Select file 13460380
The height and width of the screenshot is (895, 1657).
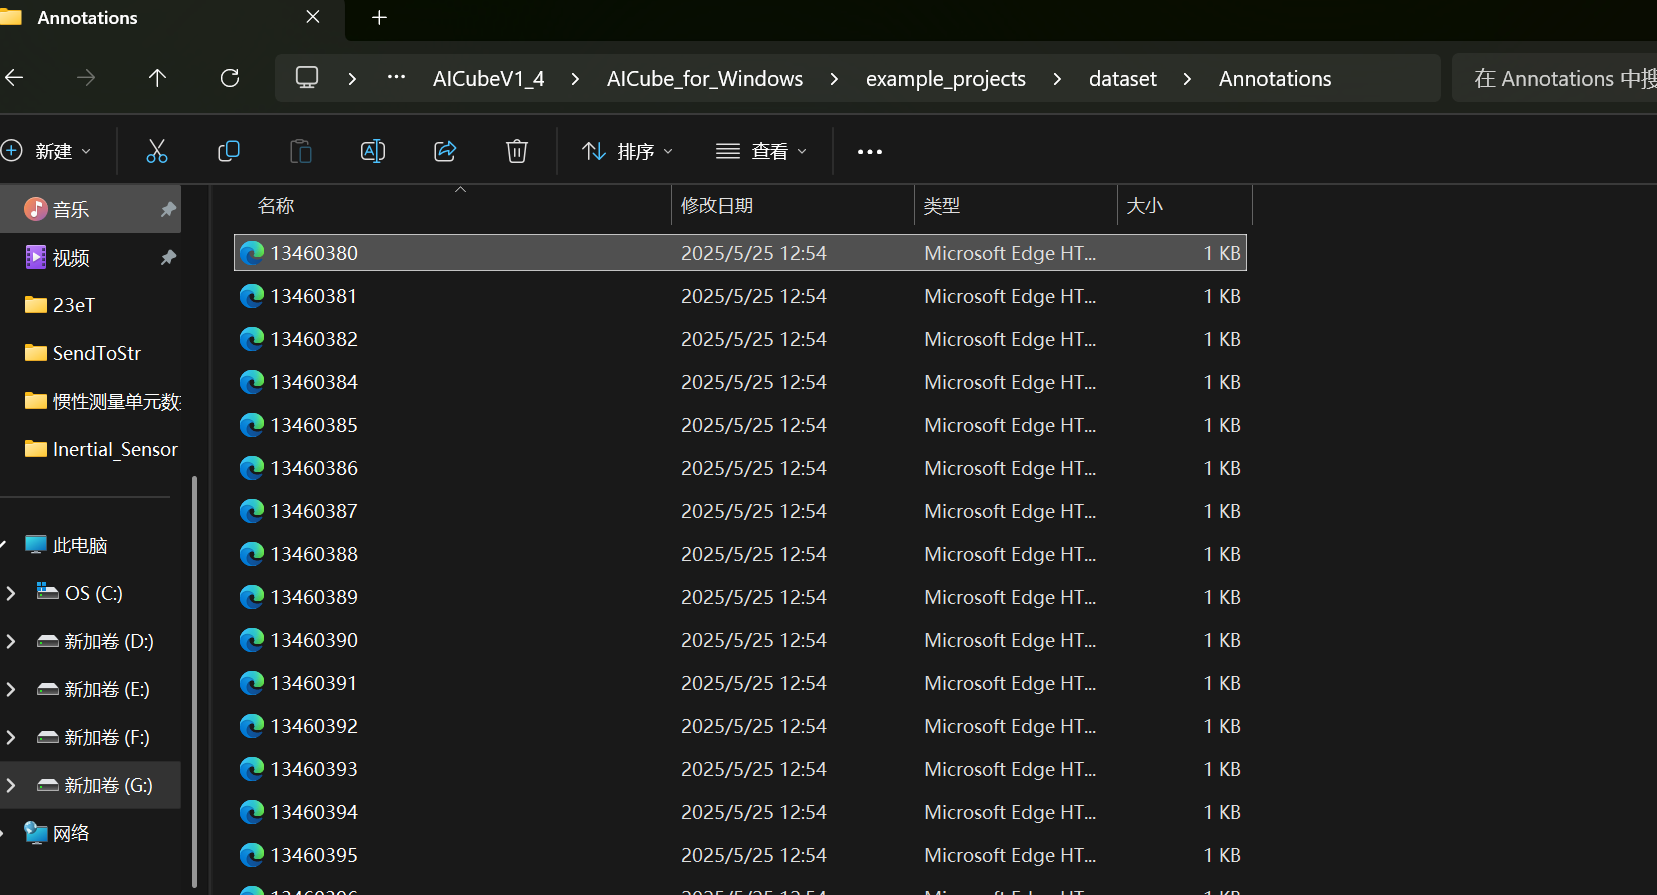pyautogui.click(x=740, y=253)
